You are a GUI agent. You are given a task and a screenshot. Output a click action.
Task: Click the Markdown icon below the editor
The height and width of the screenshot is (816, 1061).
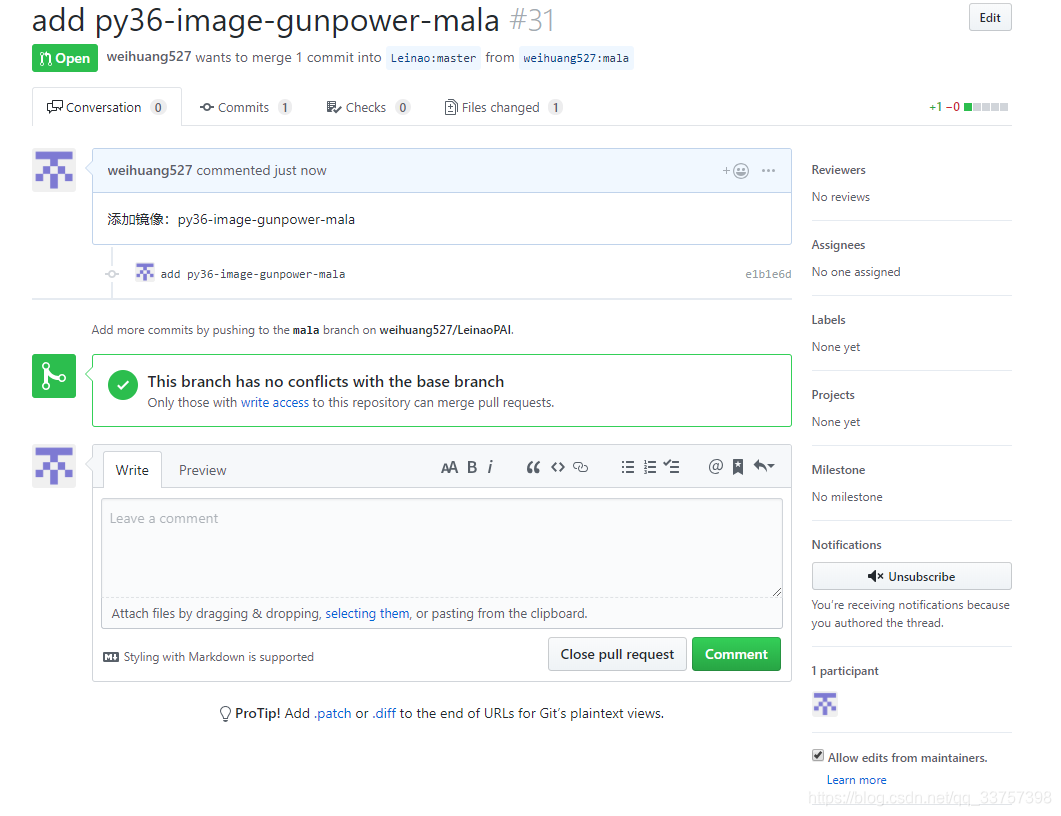pos(111,657)
